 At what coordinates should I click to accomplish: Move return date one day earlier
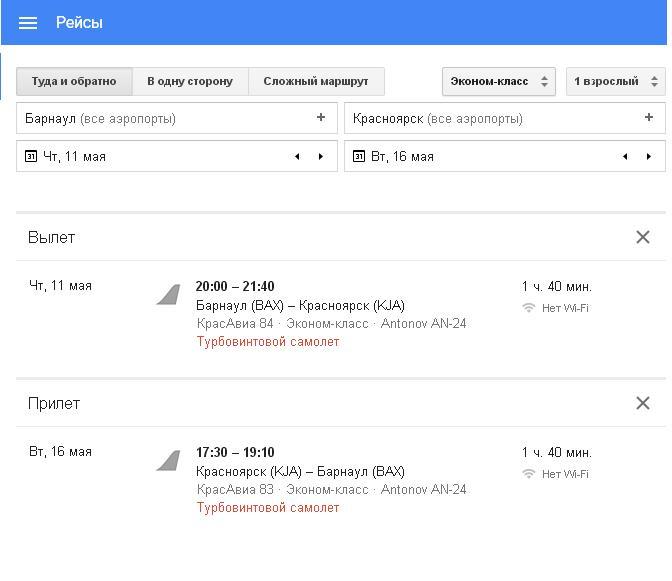click(625, 156)
